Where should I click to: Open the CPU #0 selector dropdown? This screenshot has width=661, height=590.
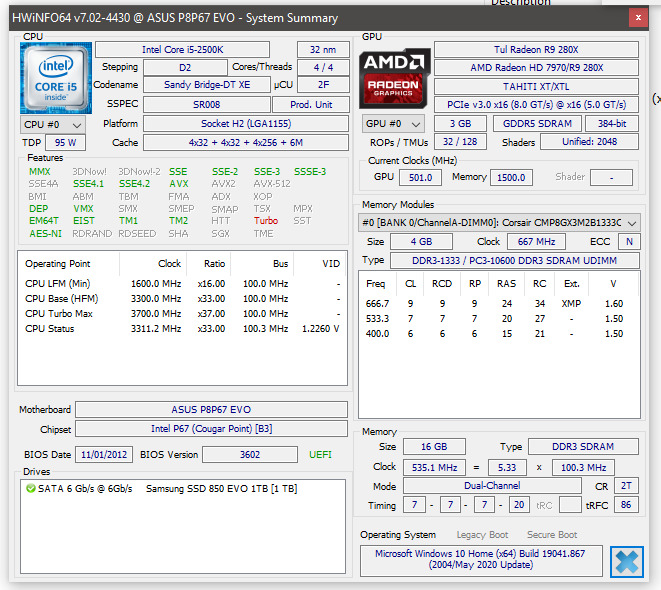click(53, 125)
